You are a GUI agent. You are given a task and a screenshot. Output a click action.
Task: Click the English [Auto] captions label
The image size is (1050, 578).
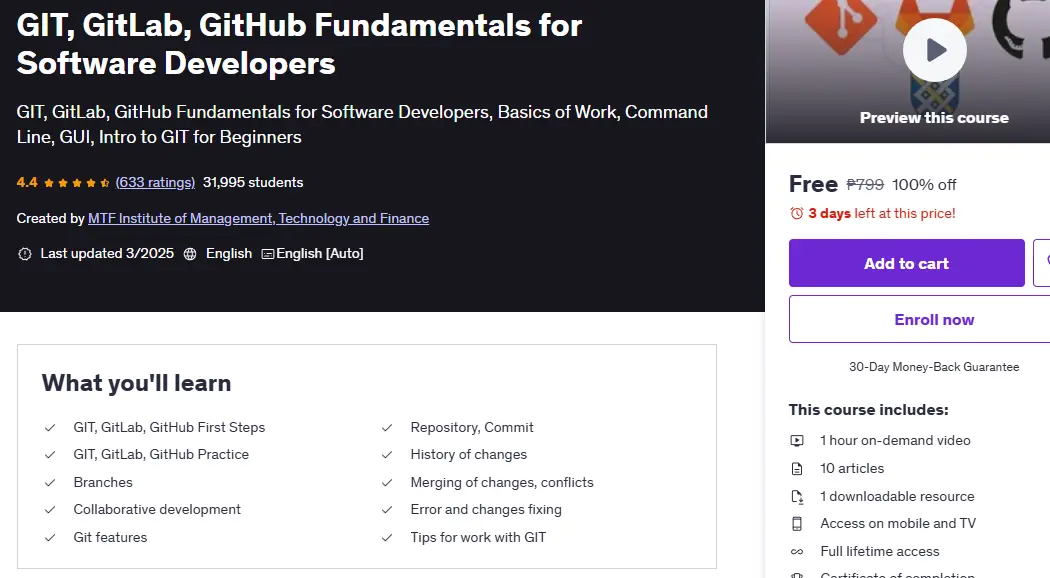pos(320,254)
